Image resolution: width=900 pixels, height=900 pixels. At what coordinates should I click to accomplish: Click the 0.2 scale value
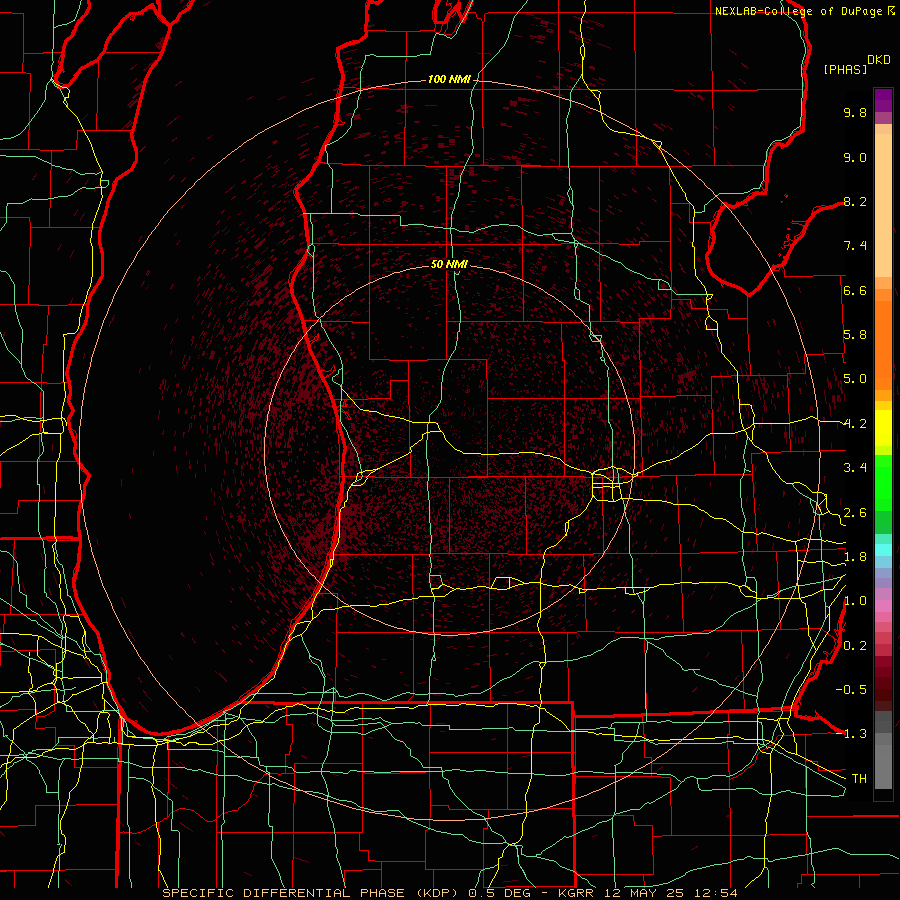click(855, 646)
